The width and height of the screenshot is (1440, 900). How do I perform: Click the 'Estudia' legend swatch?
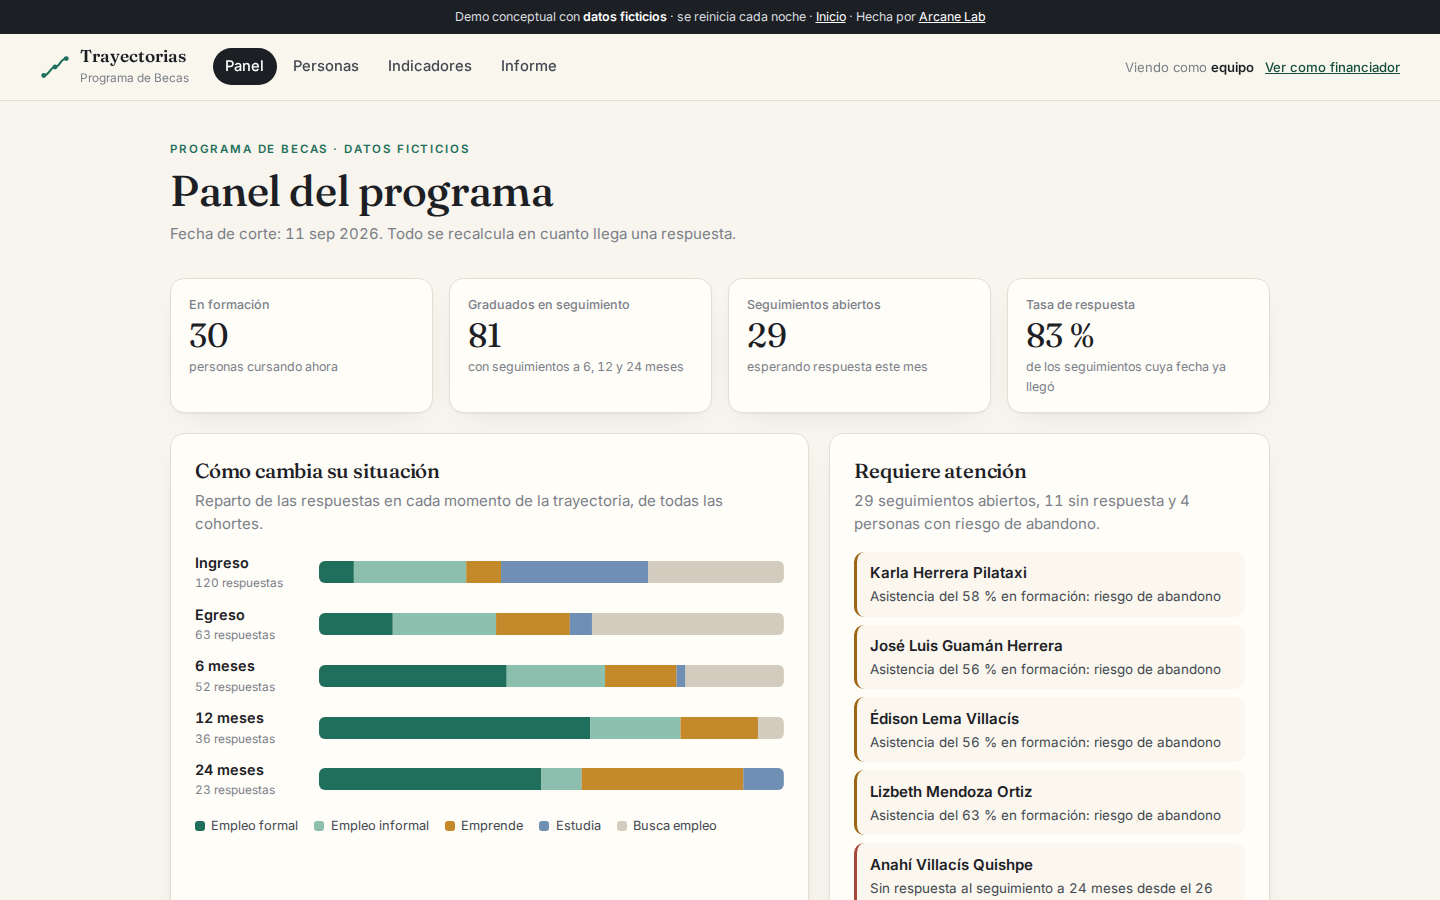point(544,826)
